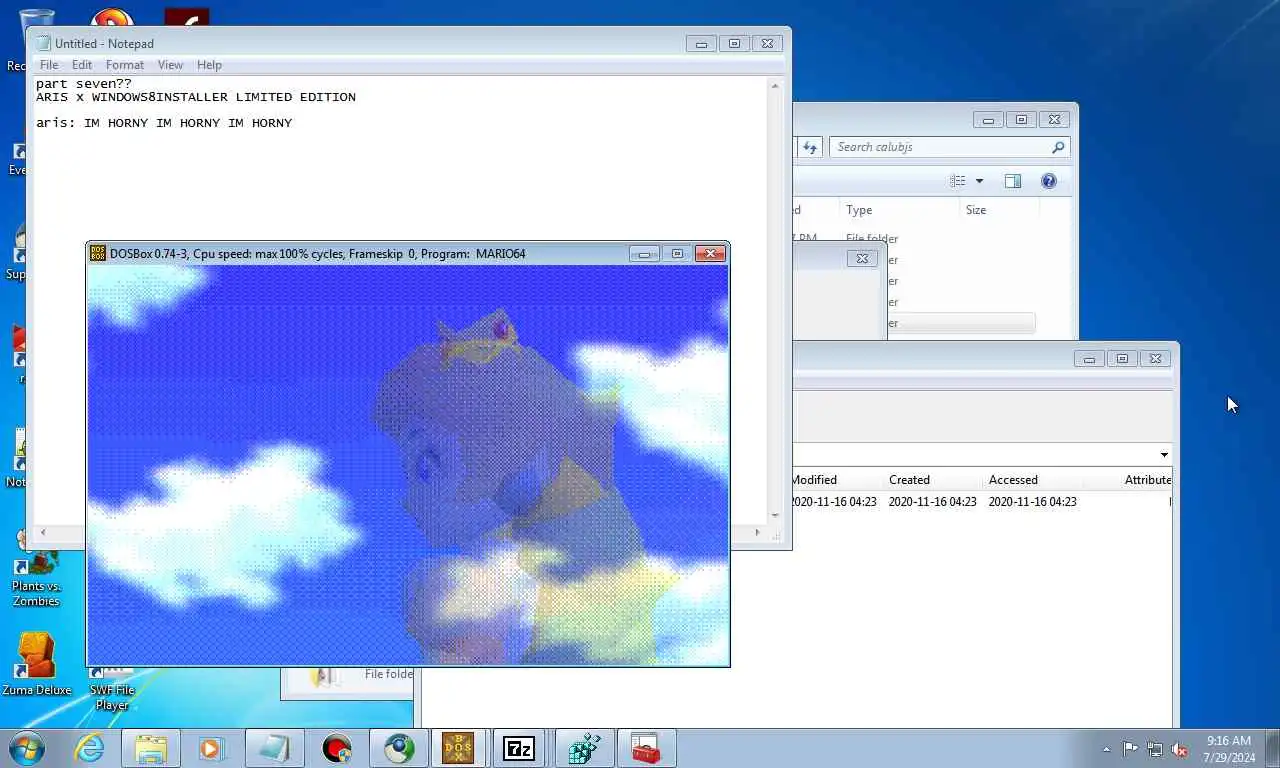Click inside the DOSBox MARIO64 game screen

408,465
